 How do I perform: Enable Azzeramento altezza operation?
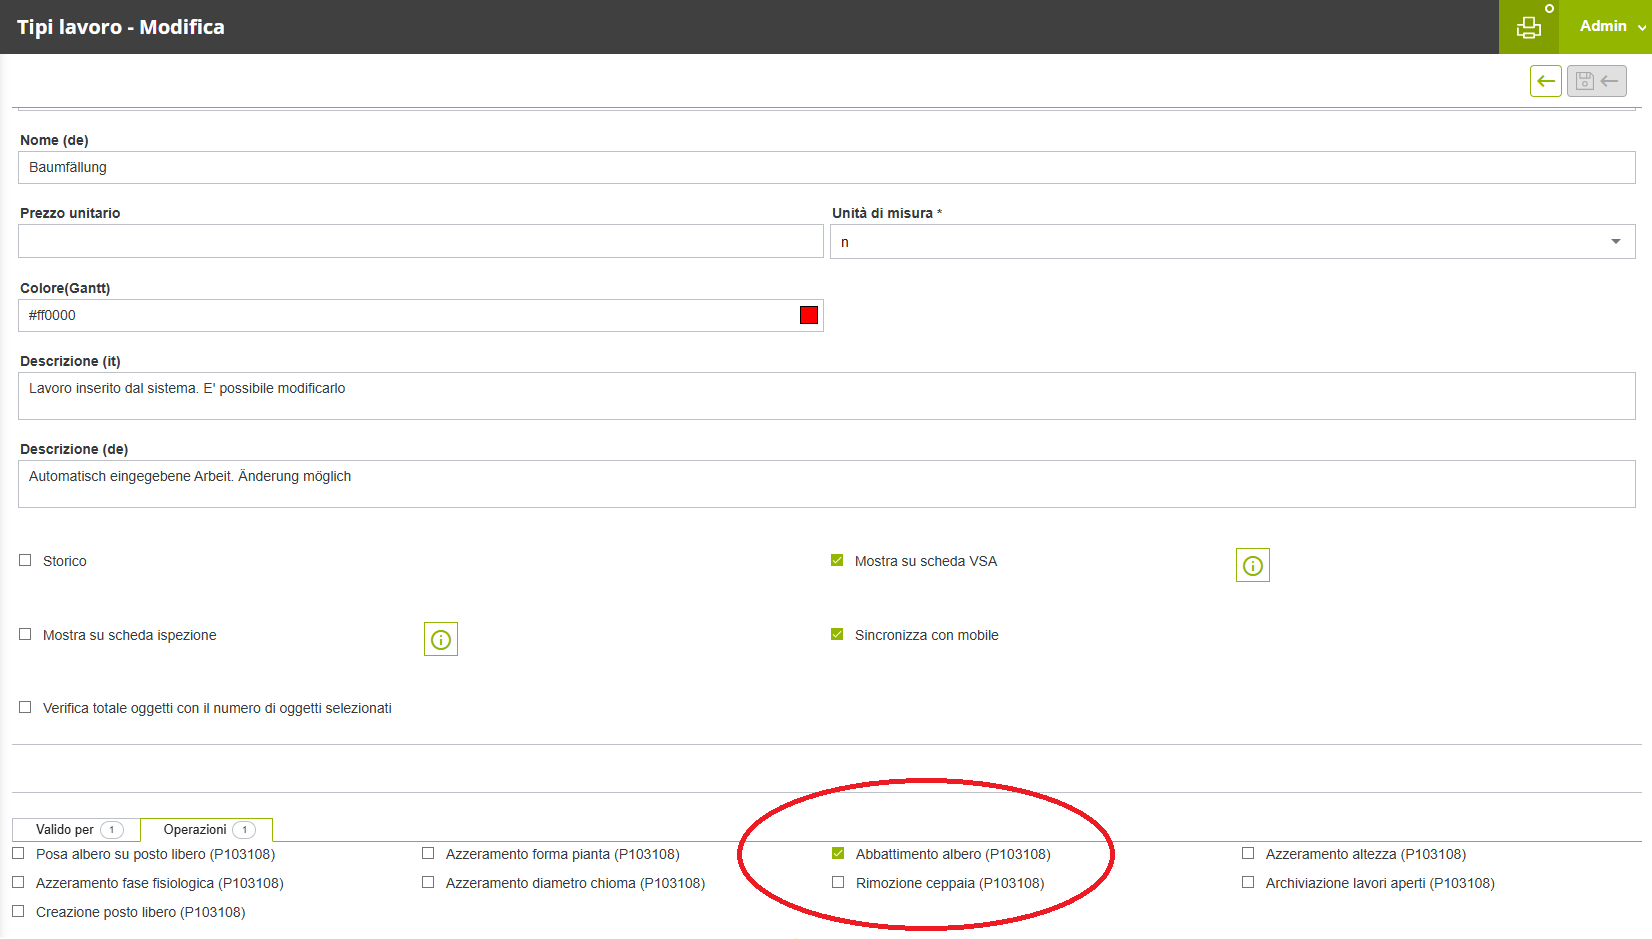pyautogui.click(x=1248, y=854)
